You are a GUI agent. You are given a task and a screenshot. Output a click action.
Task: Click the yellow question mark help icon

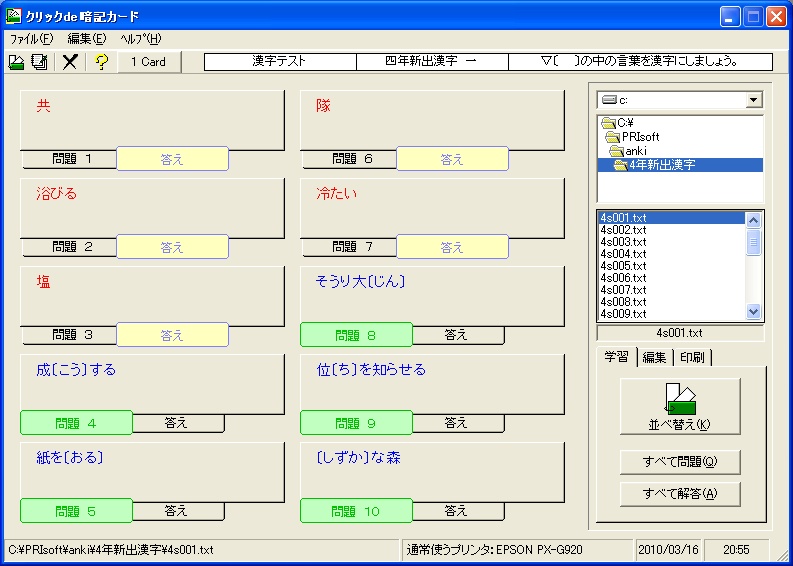click(x=101, y=62)
